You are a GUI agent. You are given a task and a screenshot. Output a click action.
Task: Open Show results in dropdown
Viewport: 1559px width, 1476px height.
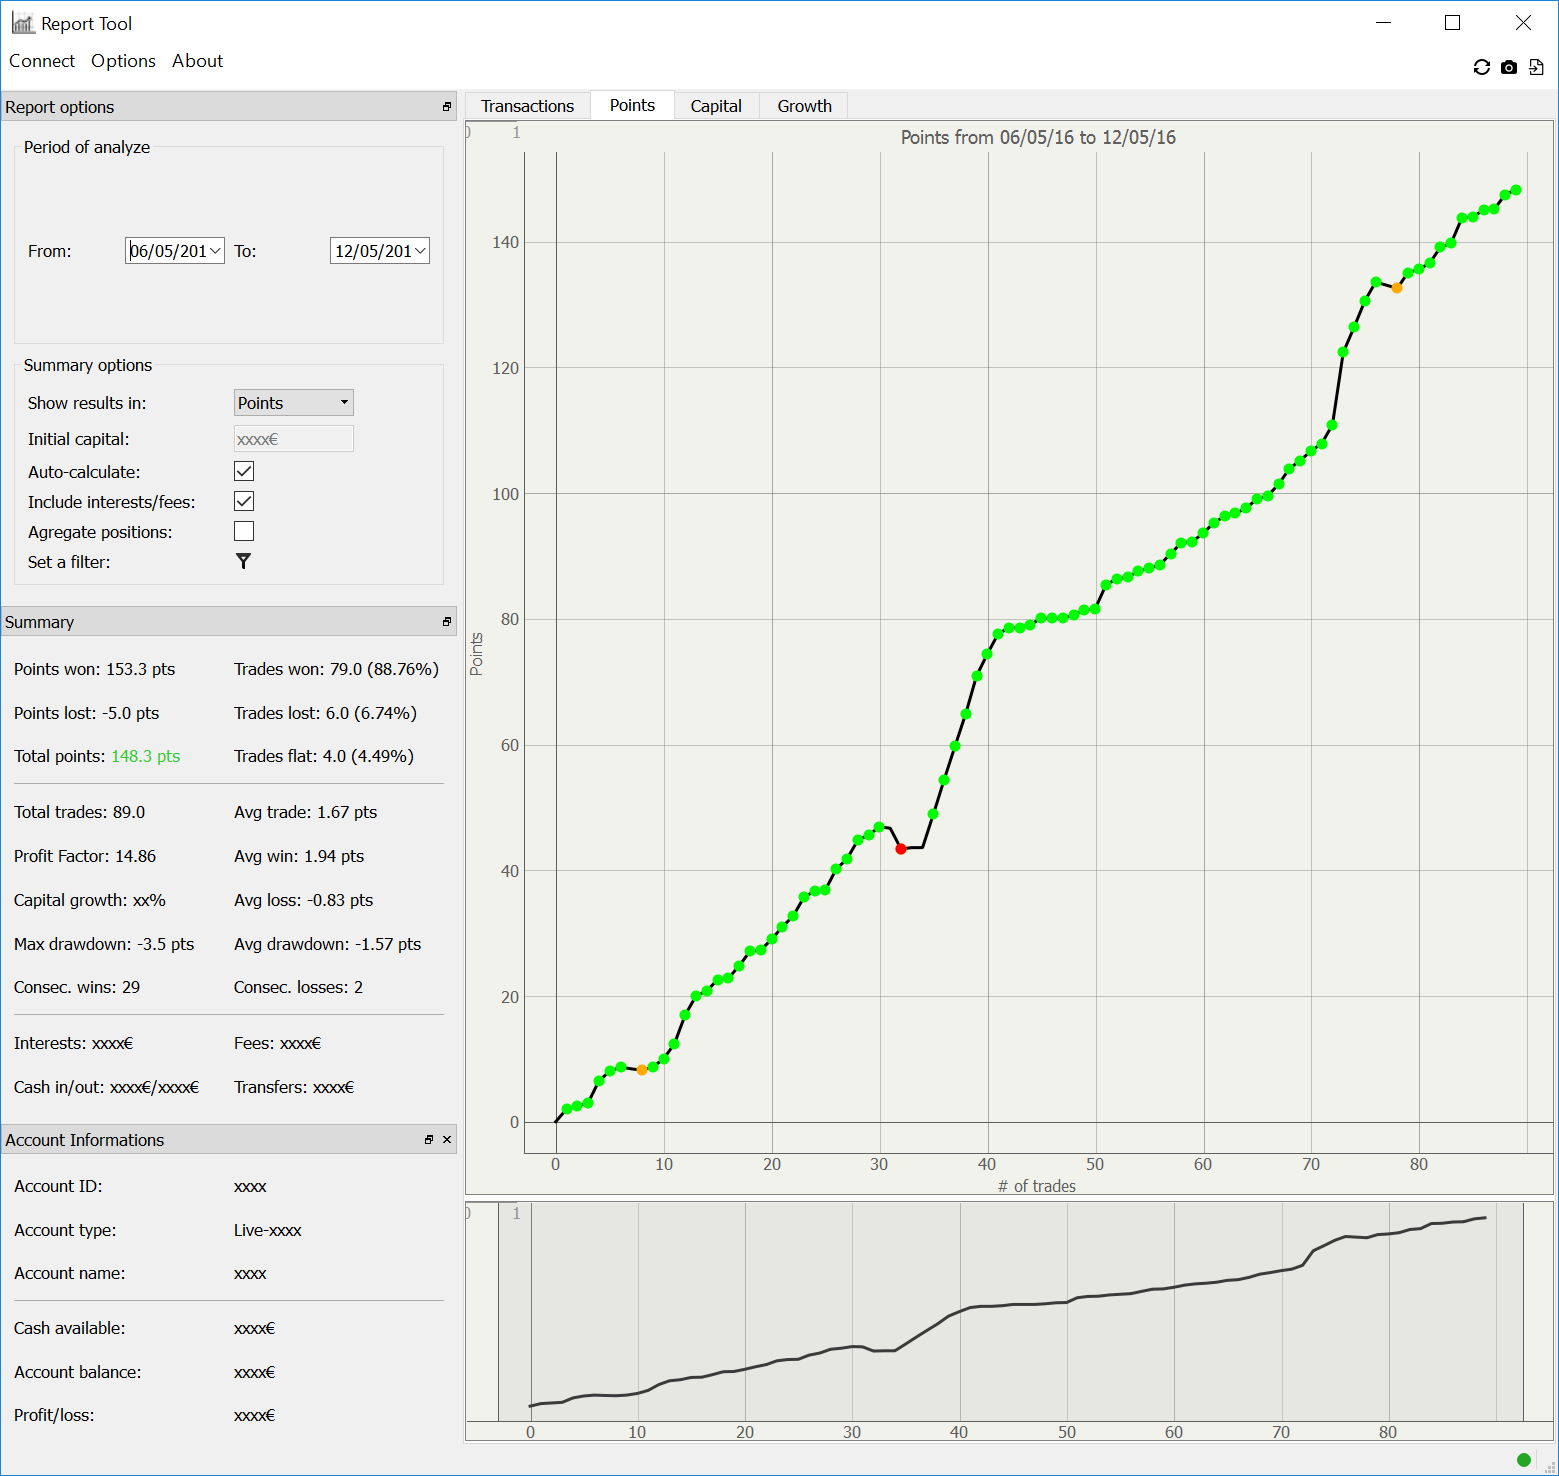tap(294, 402)
